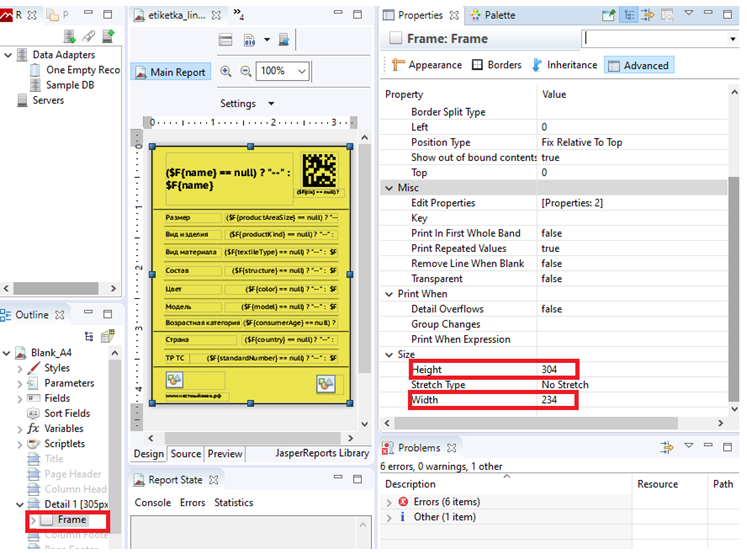
Task: Open the Settings dropdown menu
Action: [247, 103]
